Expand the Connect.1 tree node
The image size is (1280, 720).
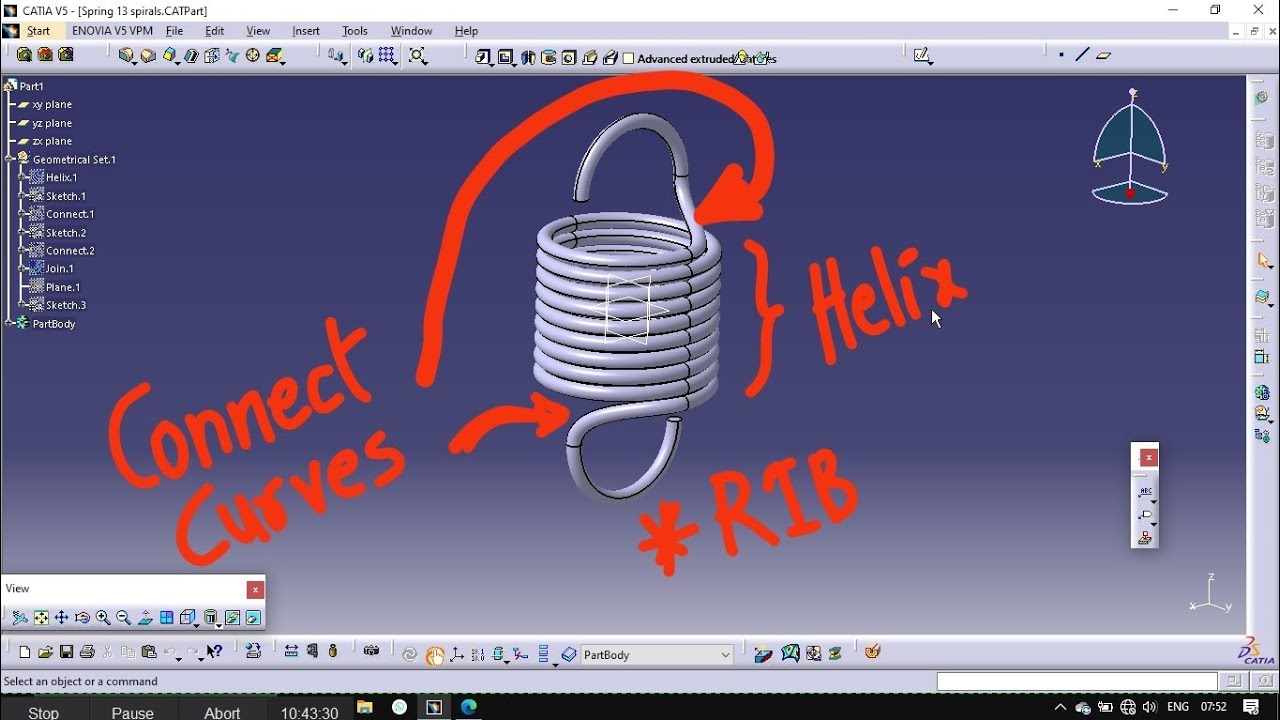click(22, 214)
